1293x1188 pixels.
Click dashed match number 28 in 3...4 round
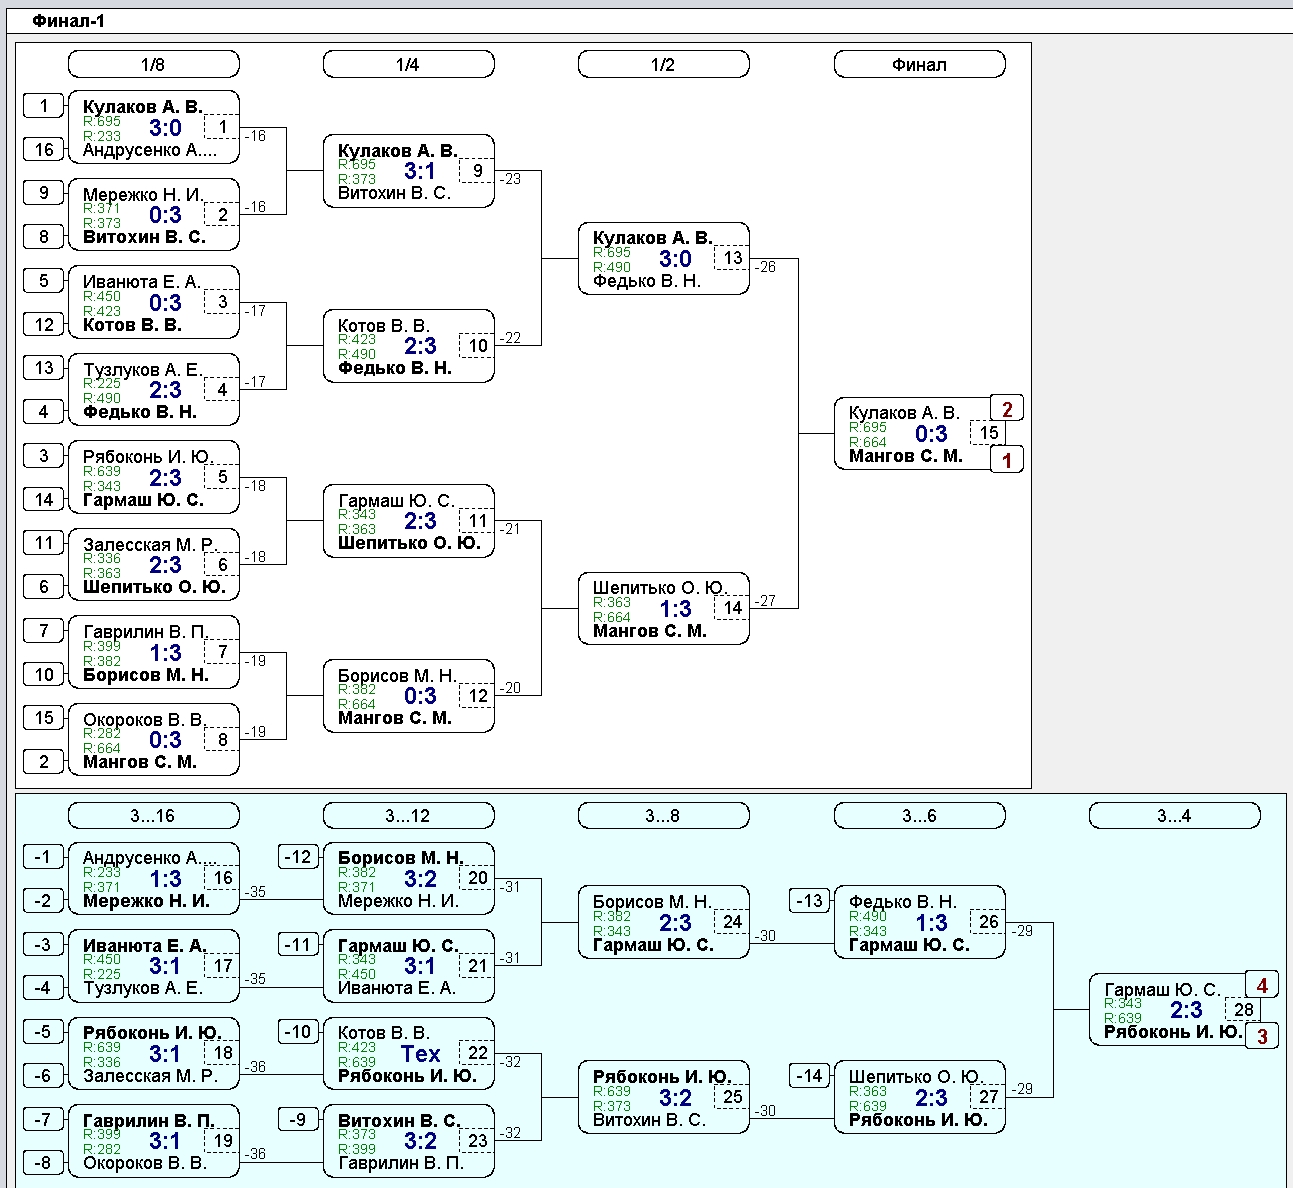1243,1010
